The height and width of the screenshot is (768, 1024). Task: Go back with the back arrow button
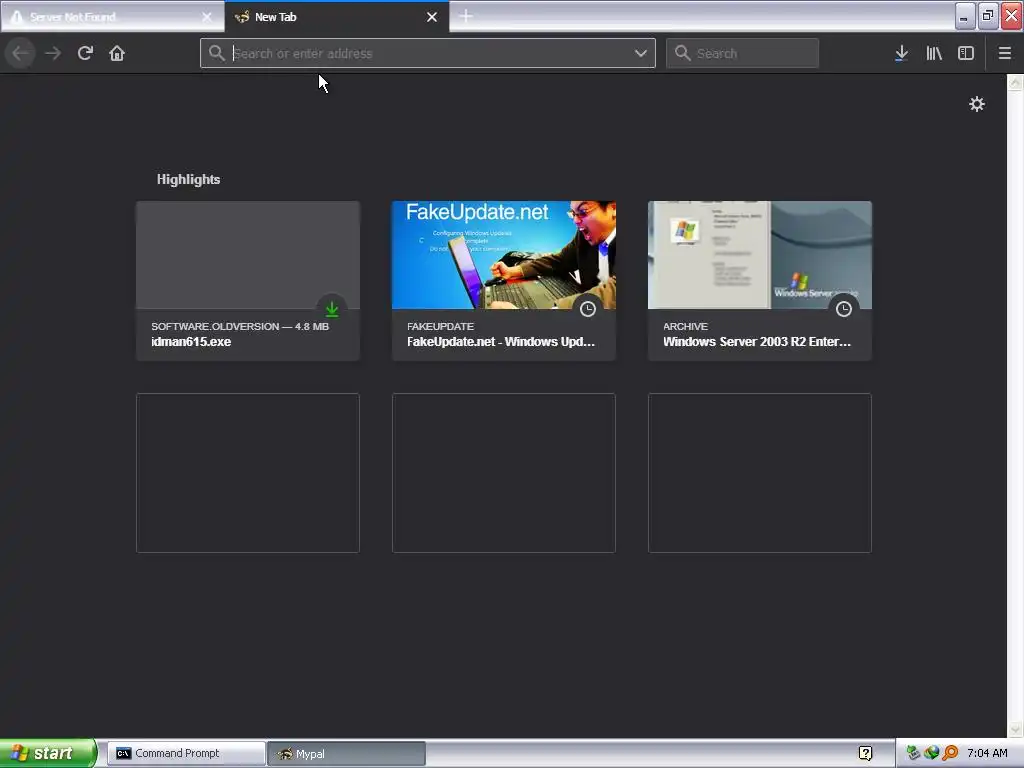pyautogui.click(x=20, y=53)
